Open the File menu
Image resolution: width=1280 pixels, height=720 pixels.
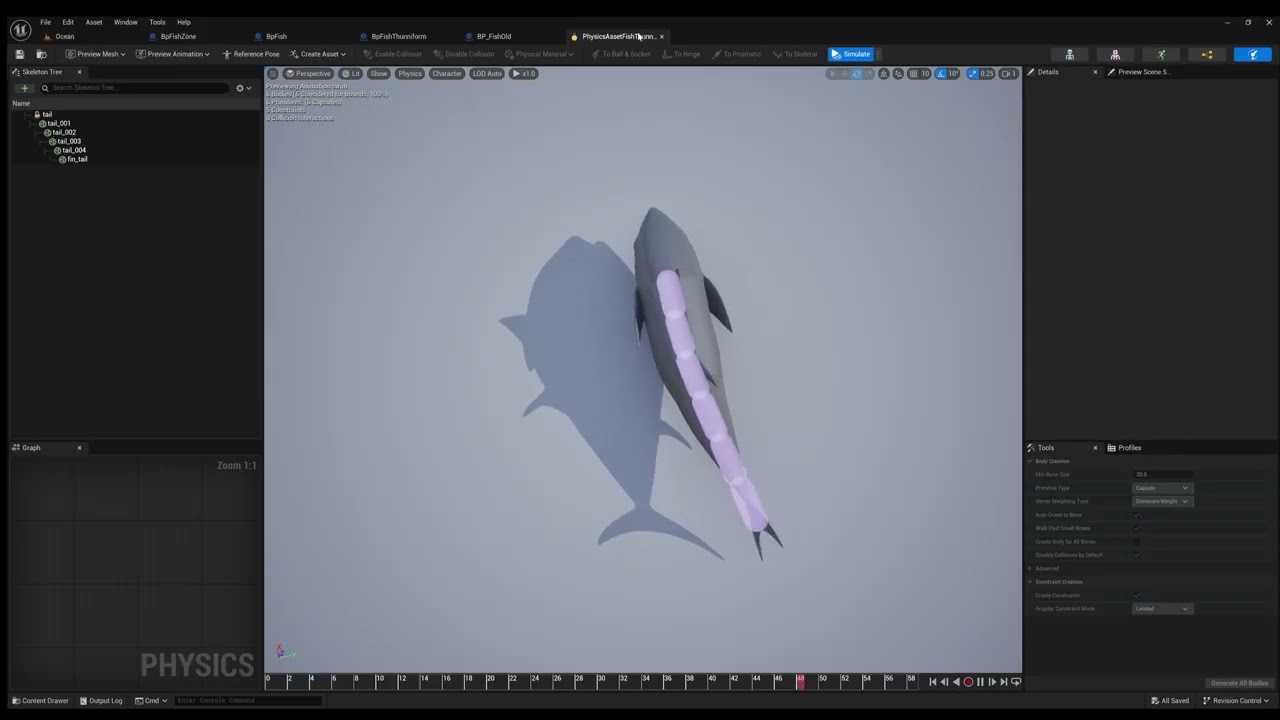tap(45, 22)
